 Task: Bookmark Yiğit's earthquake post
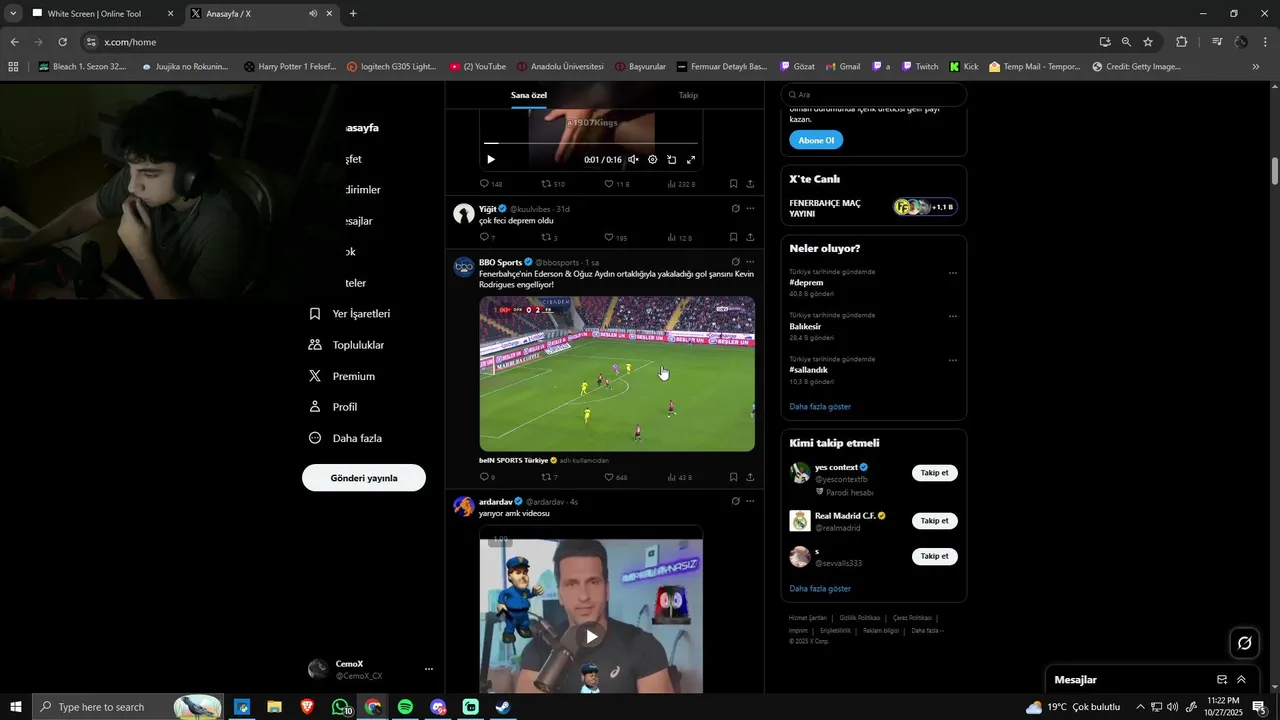(x=733, y=238)
